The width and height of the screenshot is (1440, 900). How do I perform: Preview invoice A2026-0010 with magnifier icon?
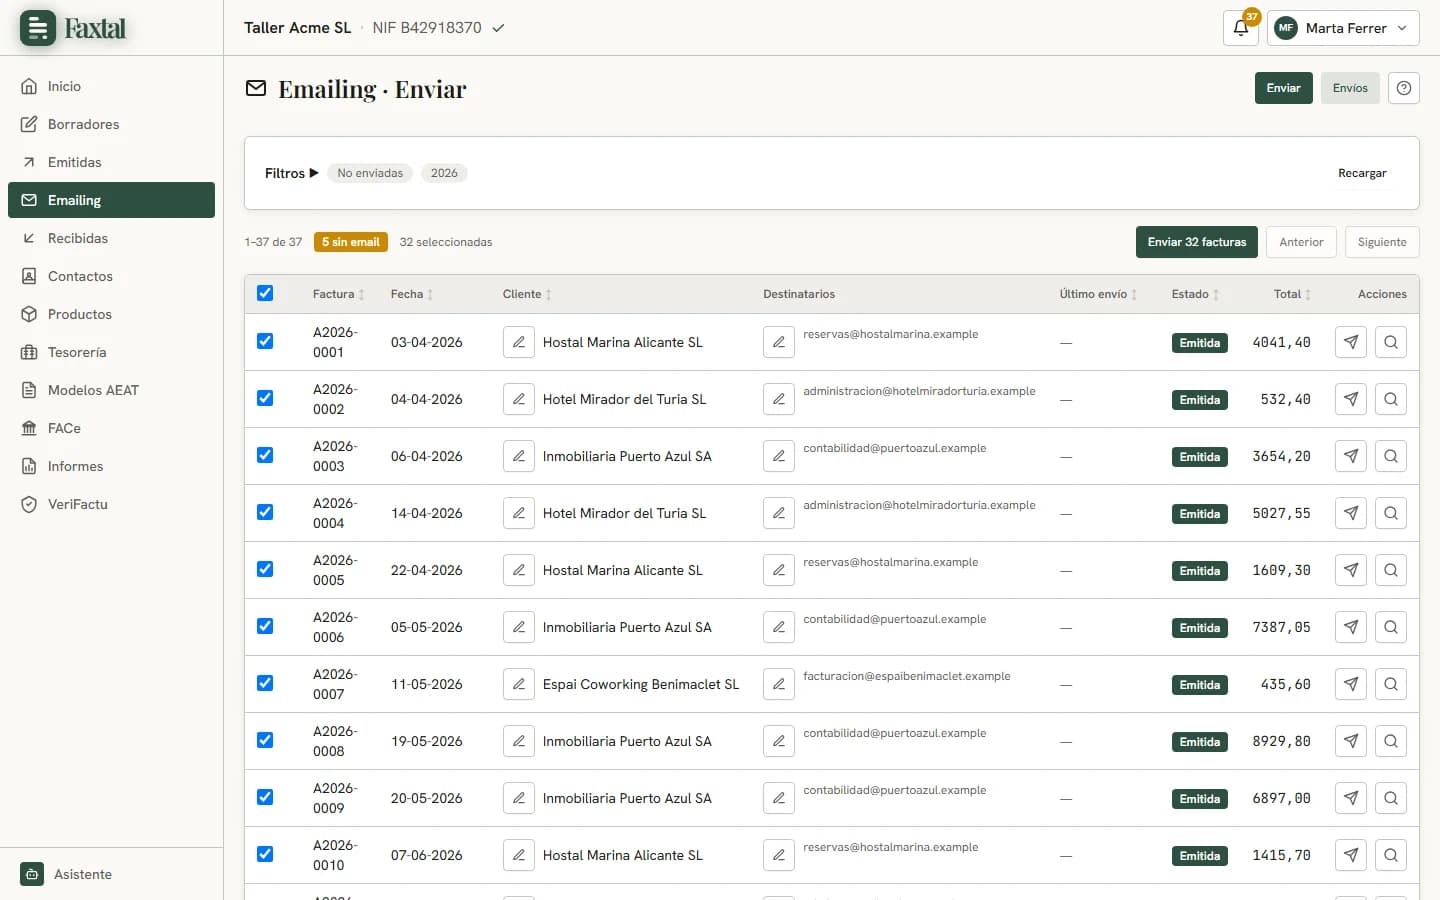click(1391, 855)
